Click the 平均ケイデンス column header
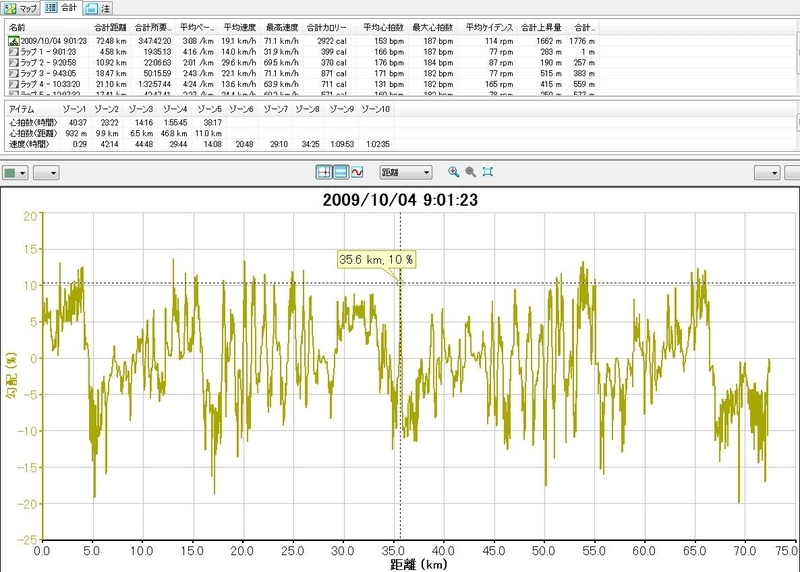 point(489,28)
